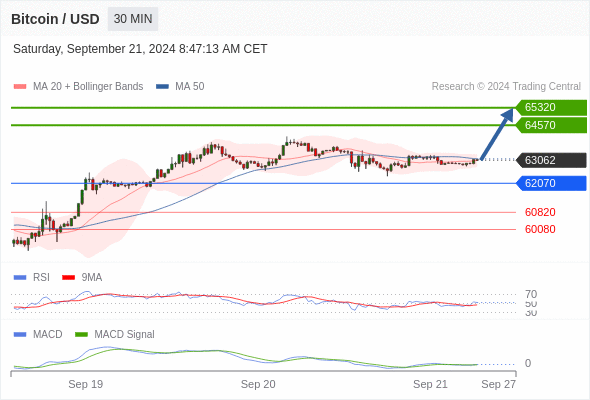Click the 9MA red legend marker
Screen dimensions: 590x400
pyautogui.click(x=68, y=278)
